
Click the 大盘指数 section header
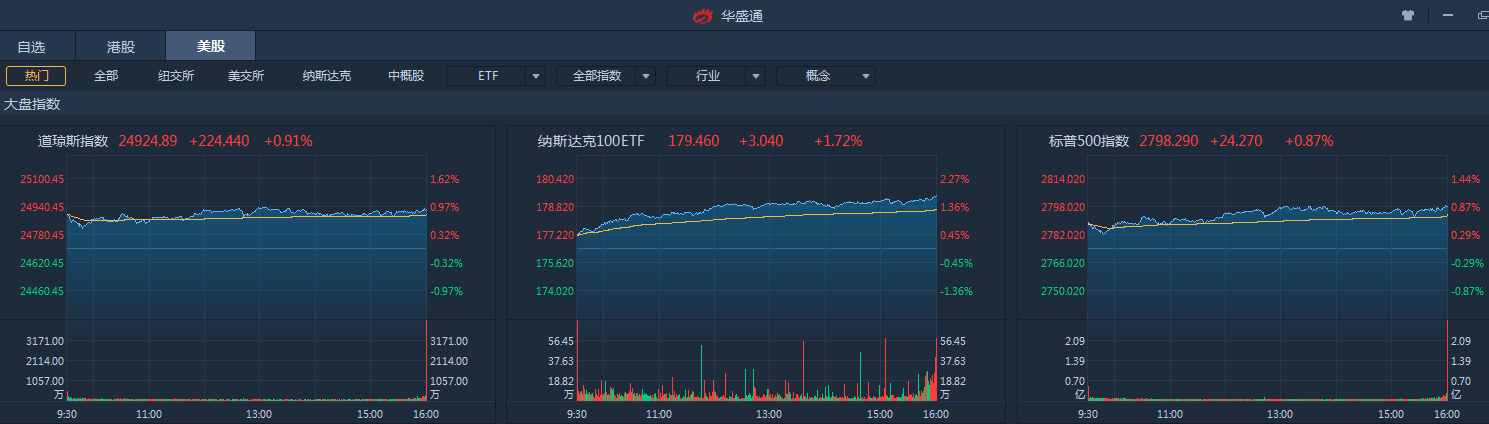33,104
